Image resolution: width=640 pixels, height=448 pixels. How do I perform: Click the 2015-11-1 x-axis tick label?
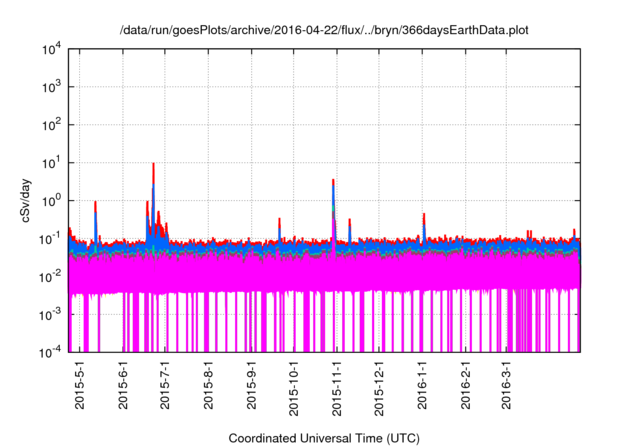click(337, 388)
